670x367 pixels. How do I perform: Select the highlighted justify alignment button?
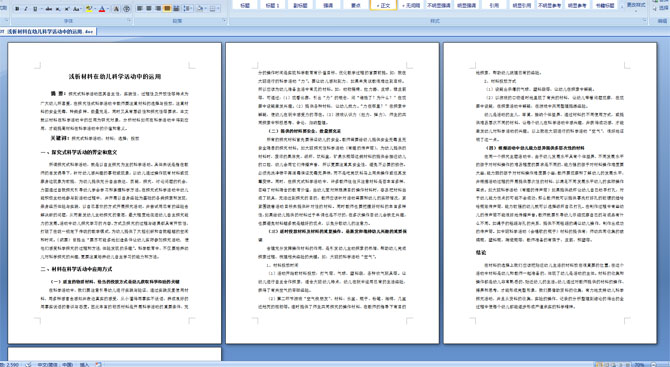[167, 8]
